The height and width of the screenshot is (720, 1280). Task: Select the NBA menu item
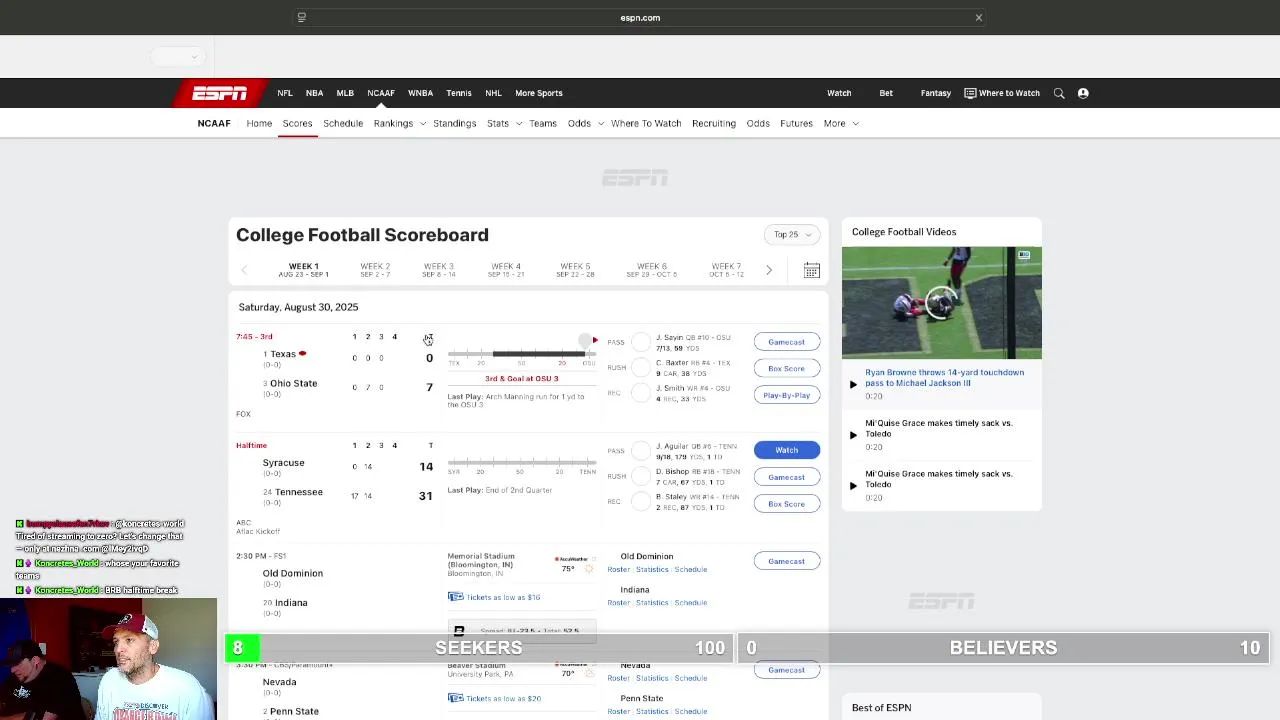(314, 93)
